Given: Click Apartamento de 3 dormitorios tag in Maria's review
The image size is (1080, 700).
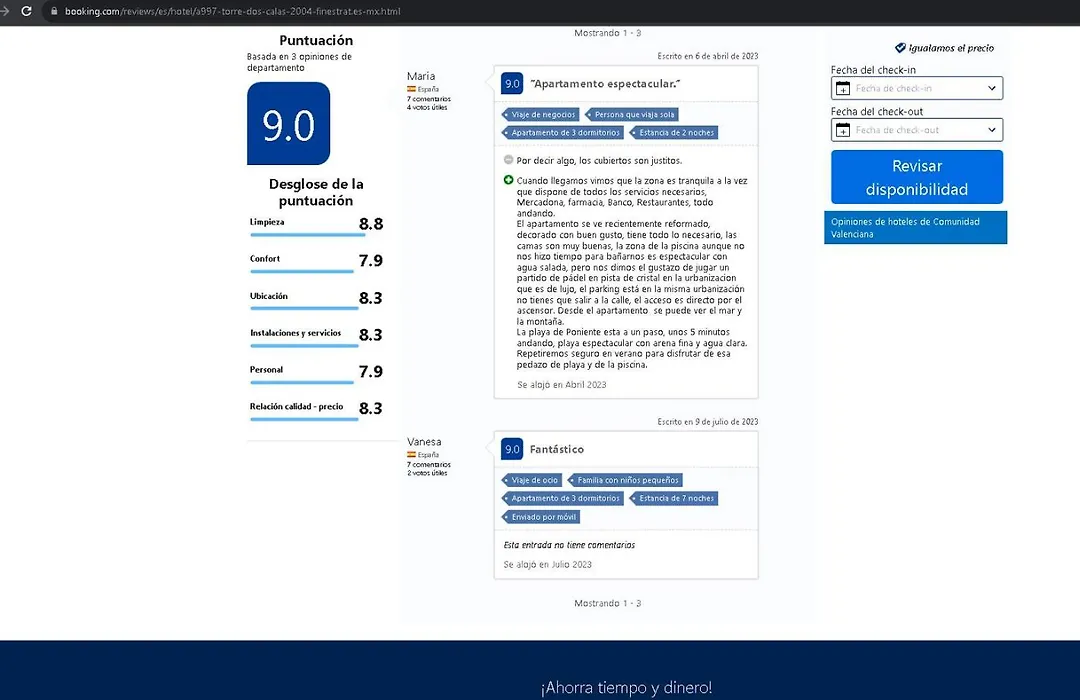Looking at the screenshot, I should pos(563,133).
